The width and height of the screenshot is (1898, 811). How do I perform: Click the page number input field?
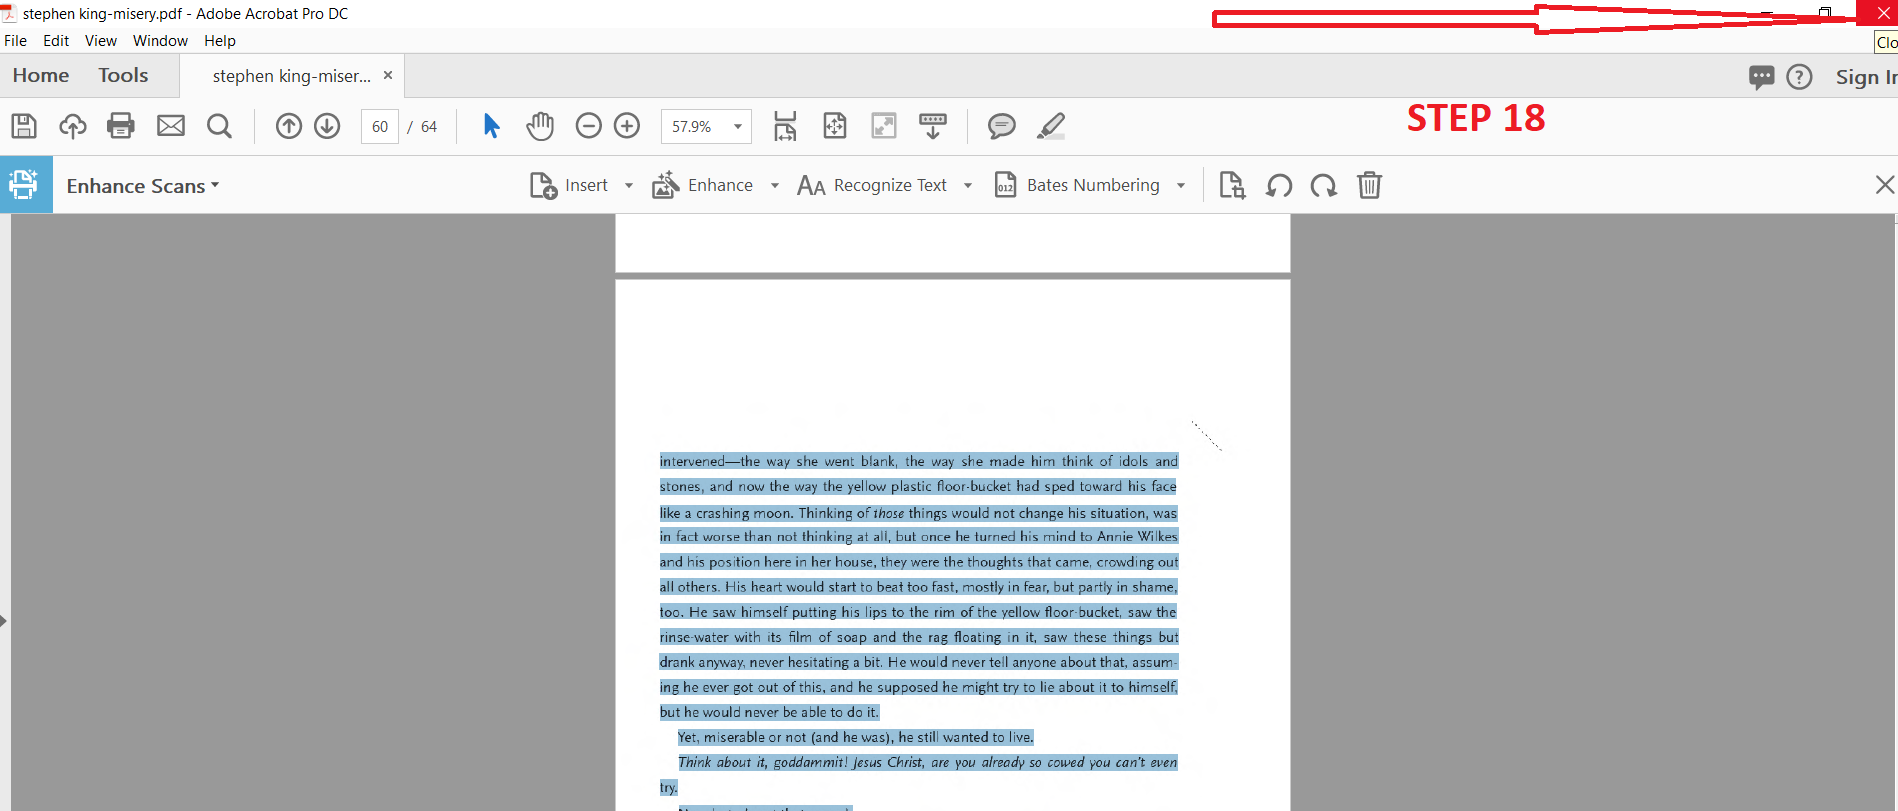pyautogui.click(x=380, y=127)
